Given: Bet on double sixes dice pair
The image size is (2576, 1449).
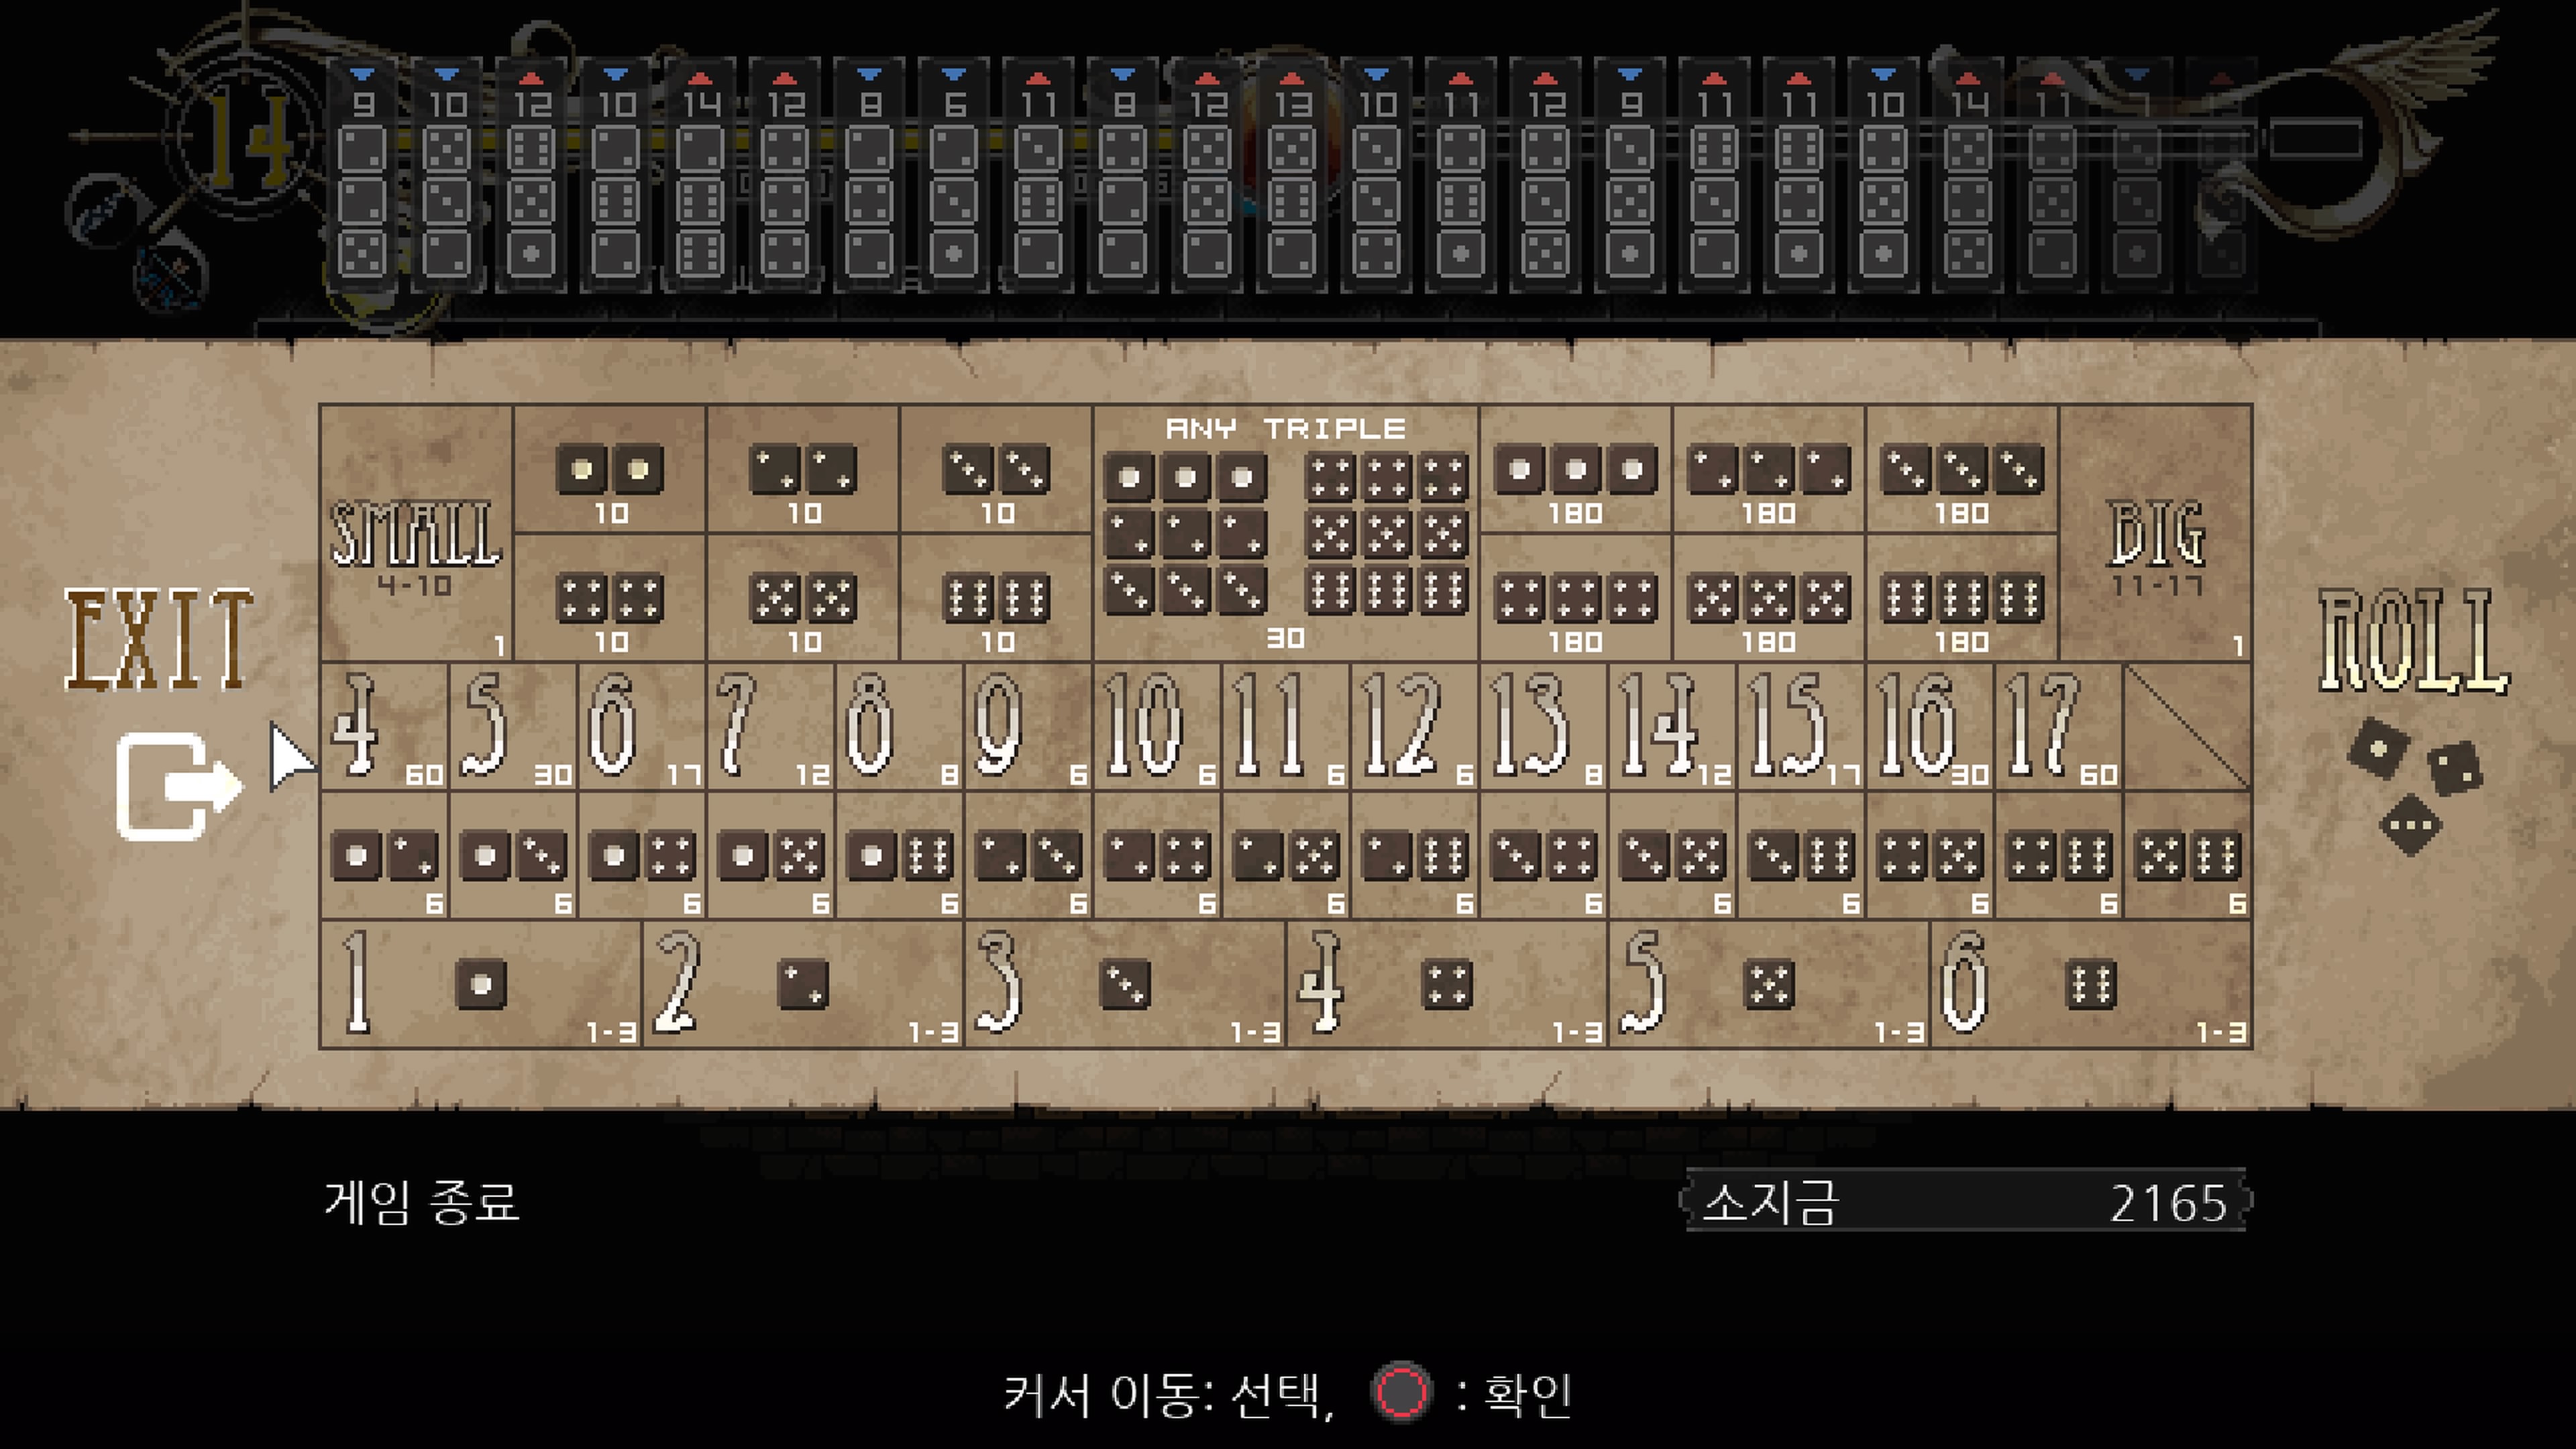Looking at the screenshot, I should [x=996, y=598].
